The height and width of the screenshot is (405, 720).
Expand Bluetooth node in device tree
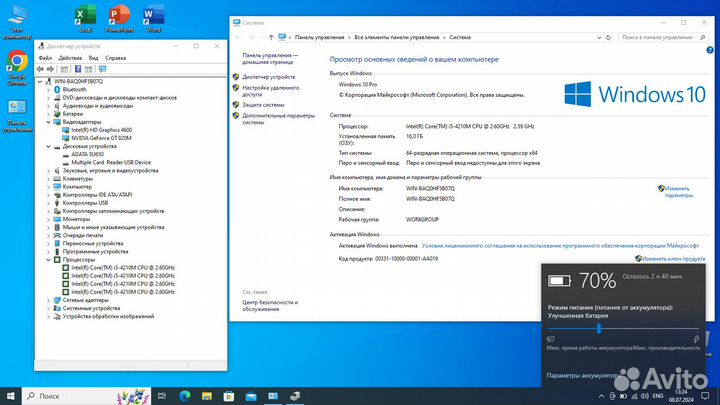tap(48, 90)
